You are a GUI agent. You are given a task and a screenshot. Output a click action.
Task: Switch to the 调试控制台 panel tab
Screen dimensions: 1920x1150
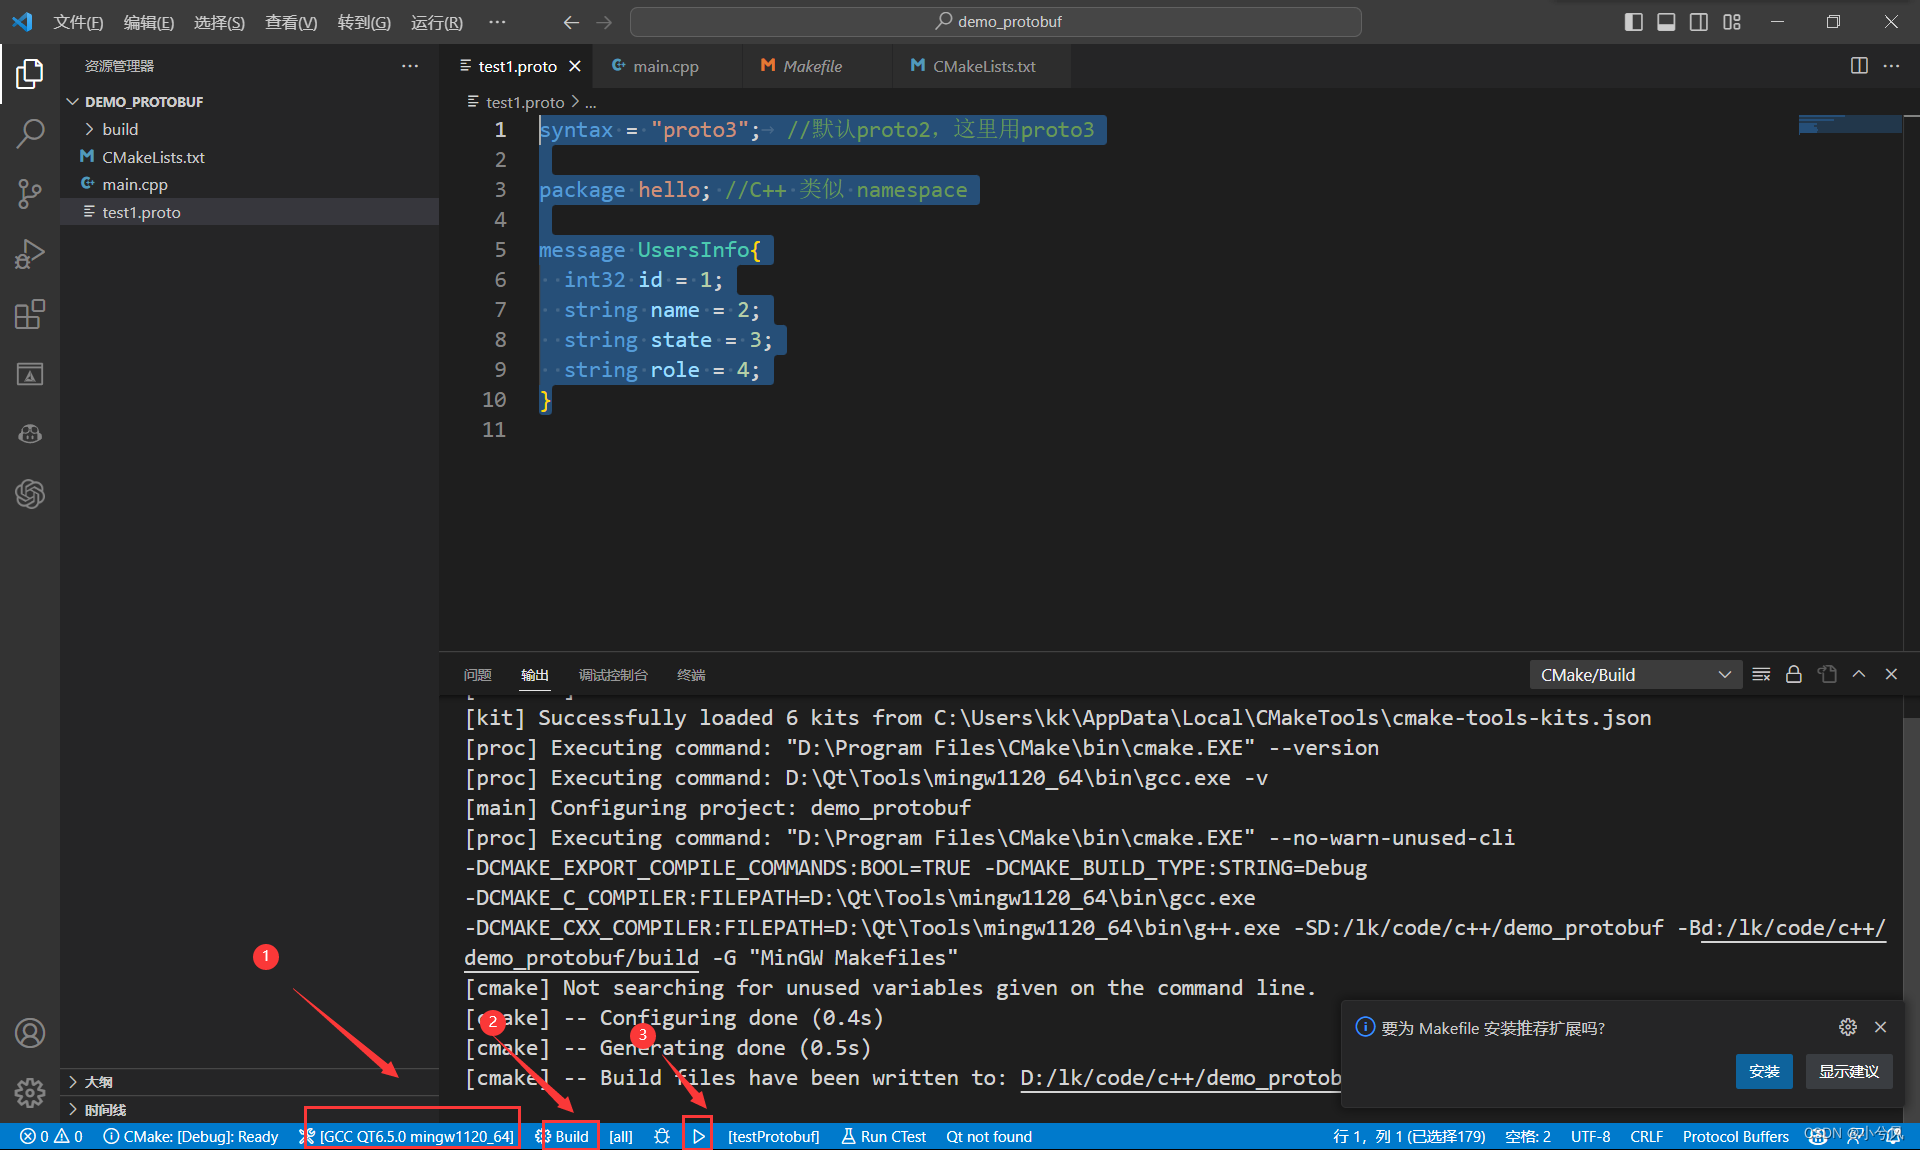[613, 675]
